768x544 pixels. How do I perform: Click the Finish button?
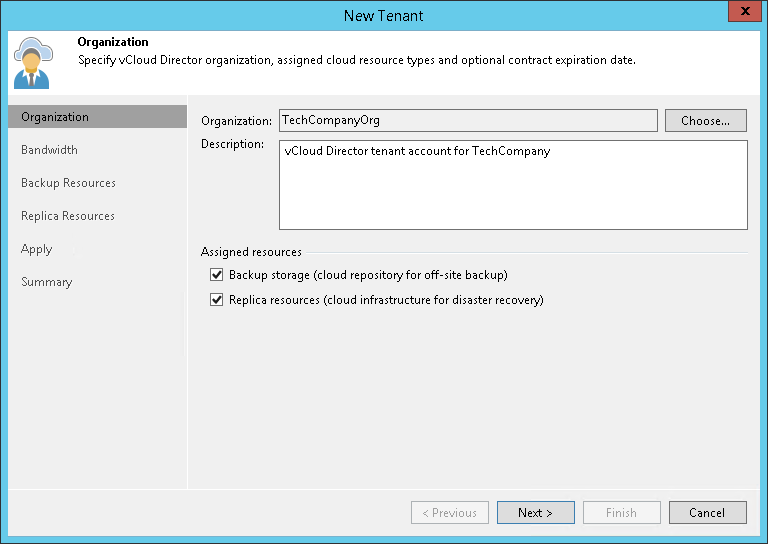622,513
